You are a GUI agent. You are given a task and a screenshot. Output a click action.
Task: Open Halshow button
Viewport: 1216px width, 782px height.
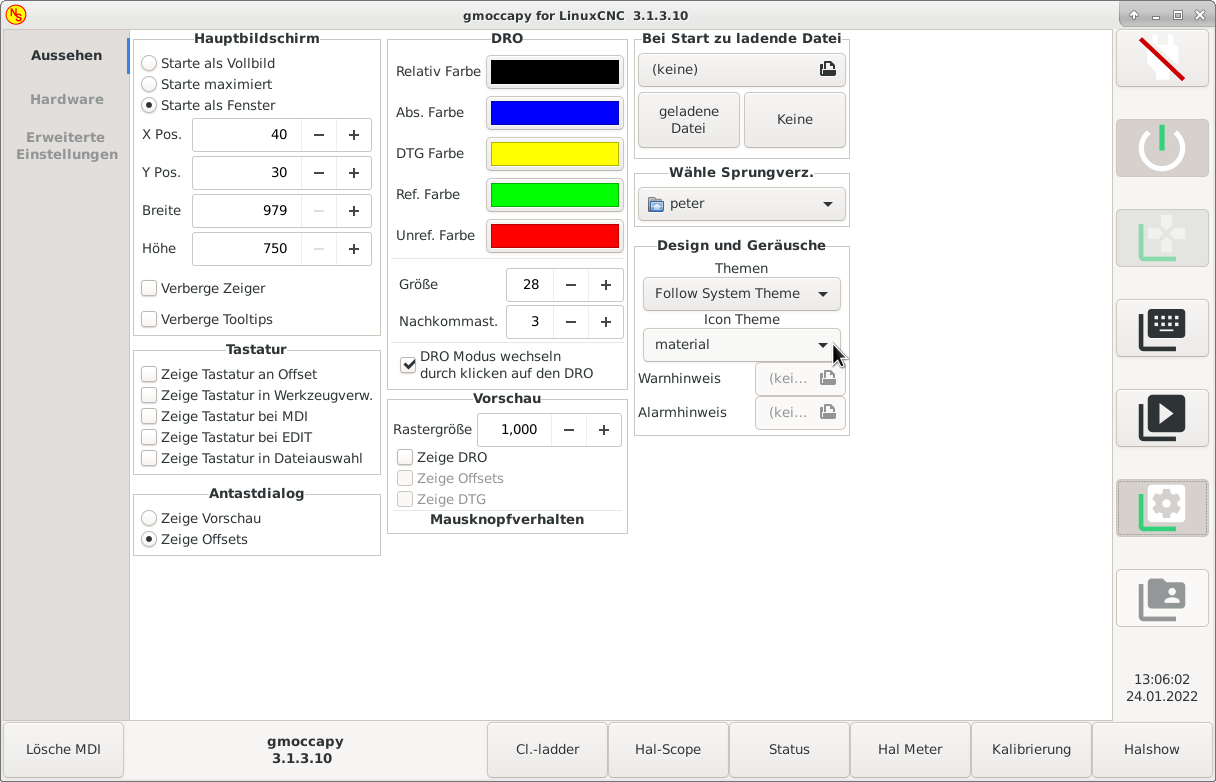click(1152, 749)
